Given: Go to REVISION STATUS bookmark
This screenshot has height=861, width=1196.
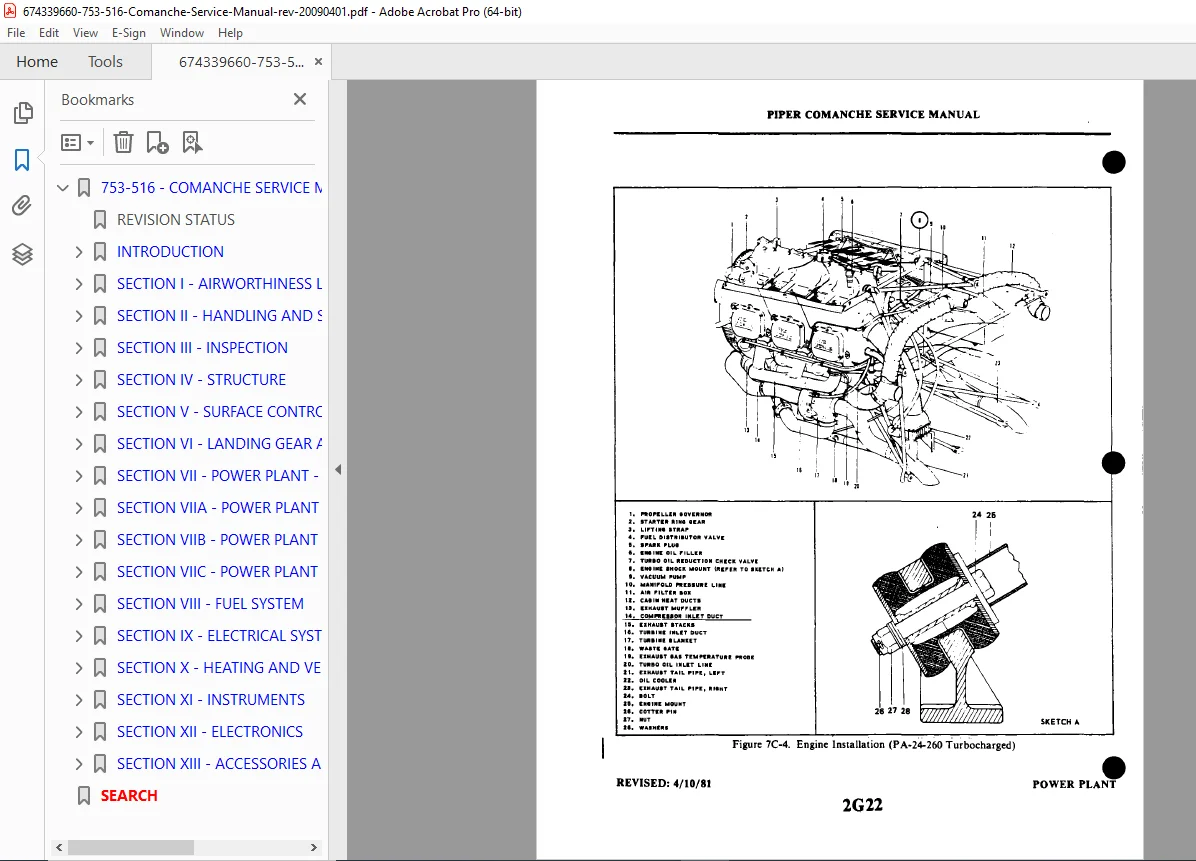Looking at the screenshot, I should coord(175,220).
